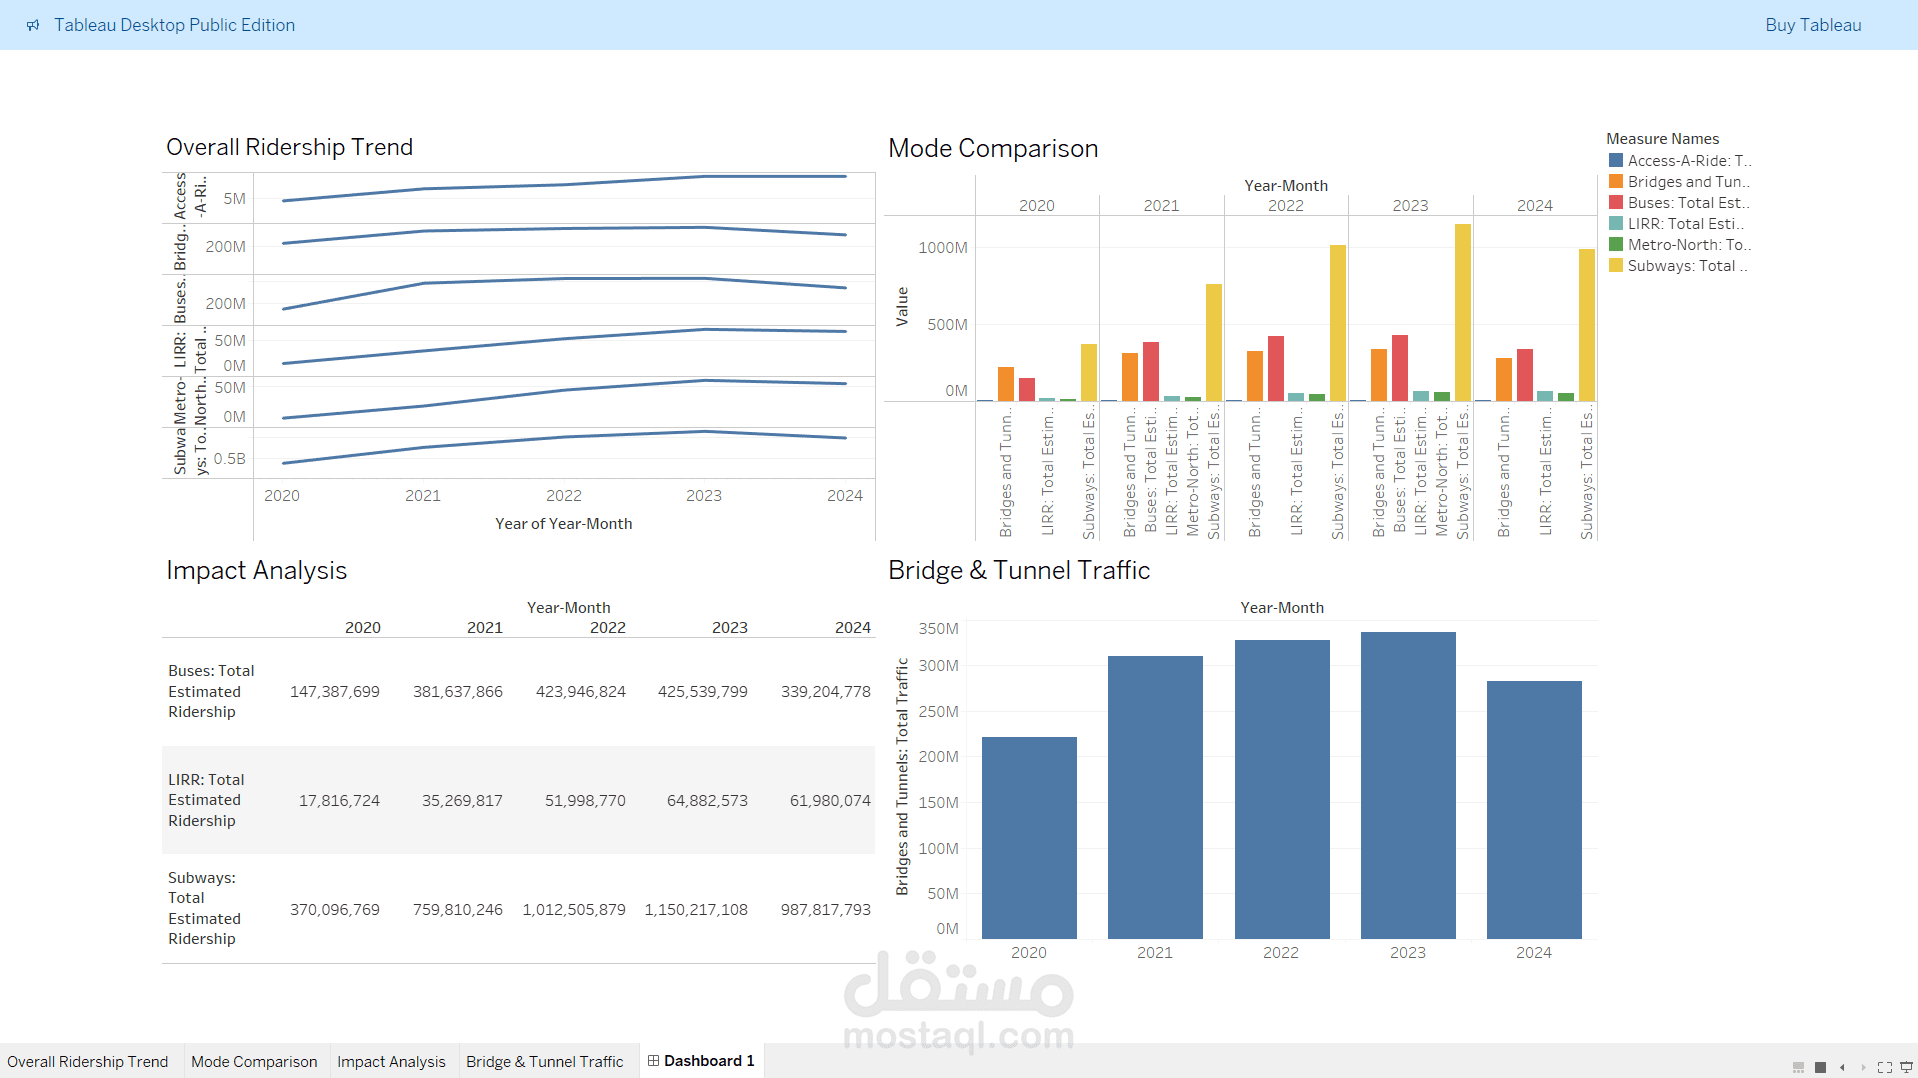
Task: Select cell value 64,882,573 for LIRR 2023
Action: (x=707, y=800)
